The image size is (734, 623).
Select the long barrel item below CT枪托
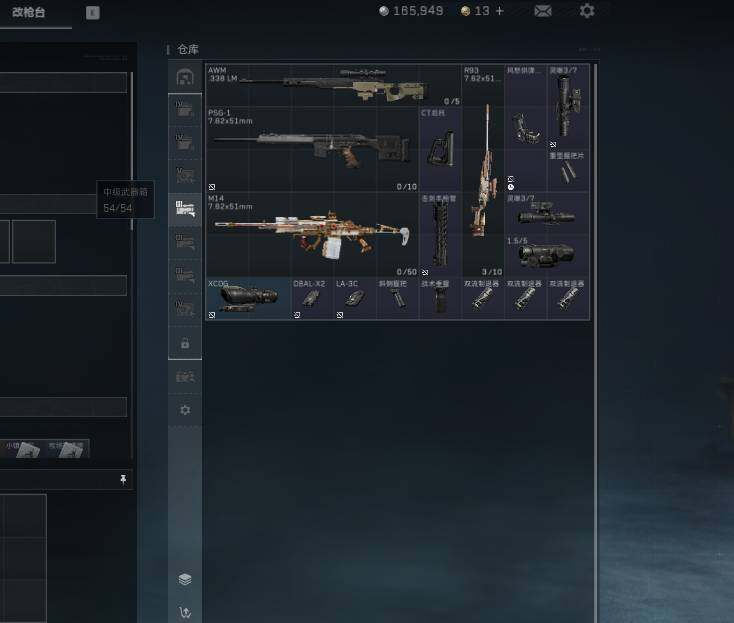coord(440,235)
